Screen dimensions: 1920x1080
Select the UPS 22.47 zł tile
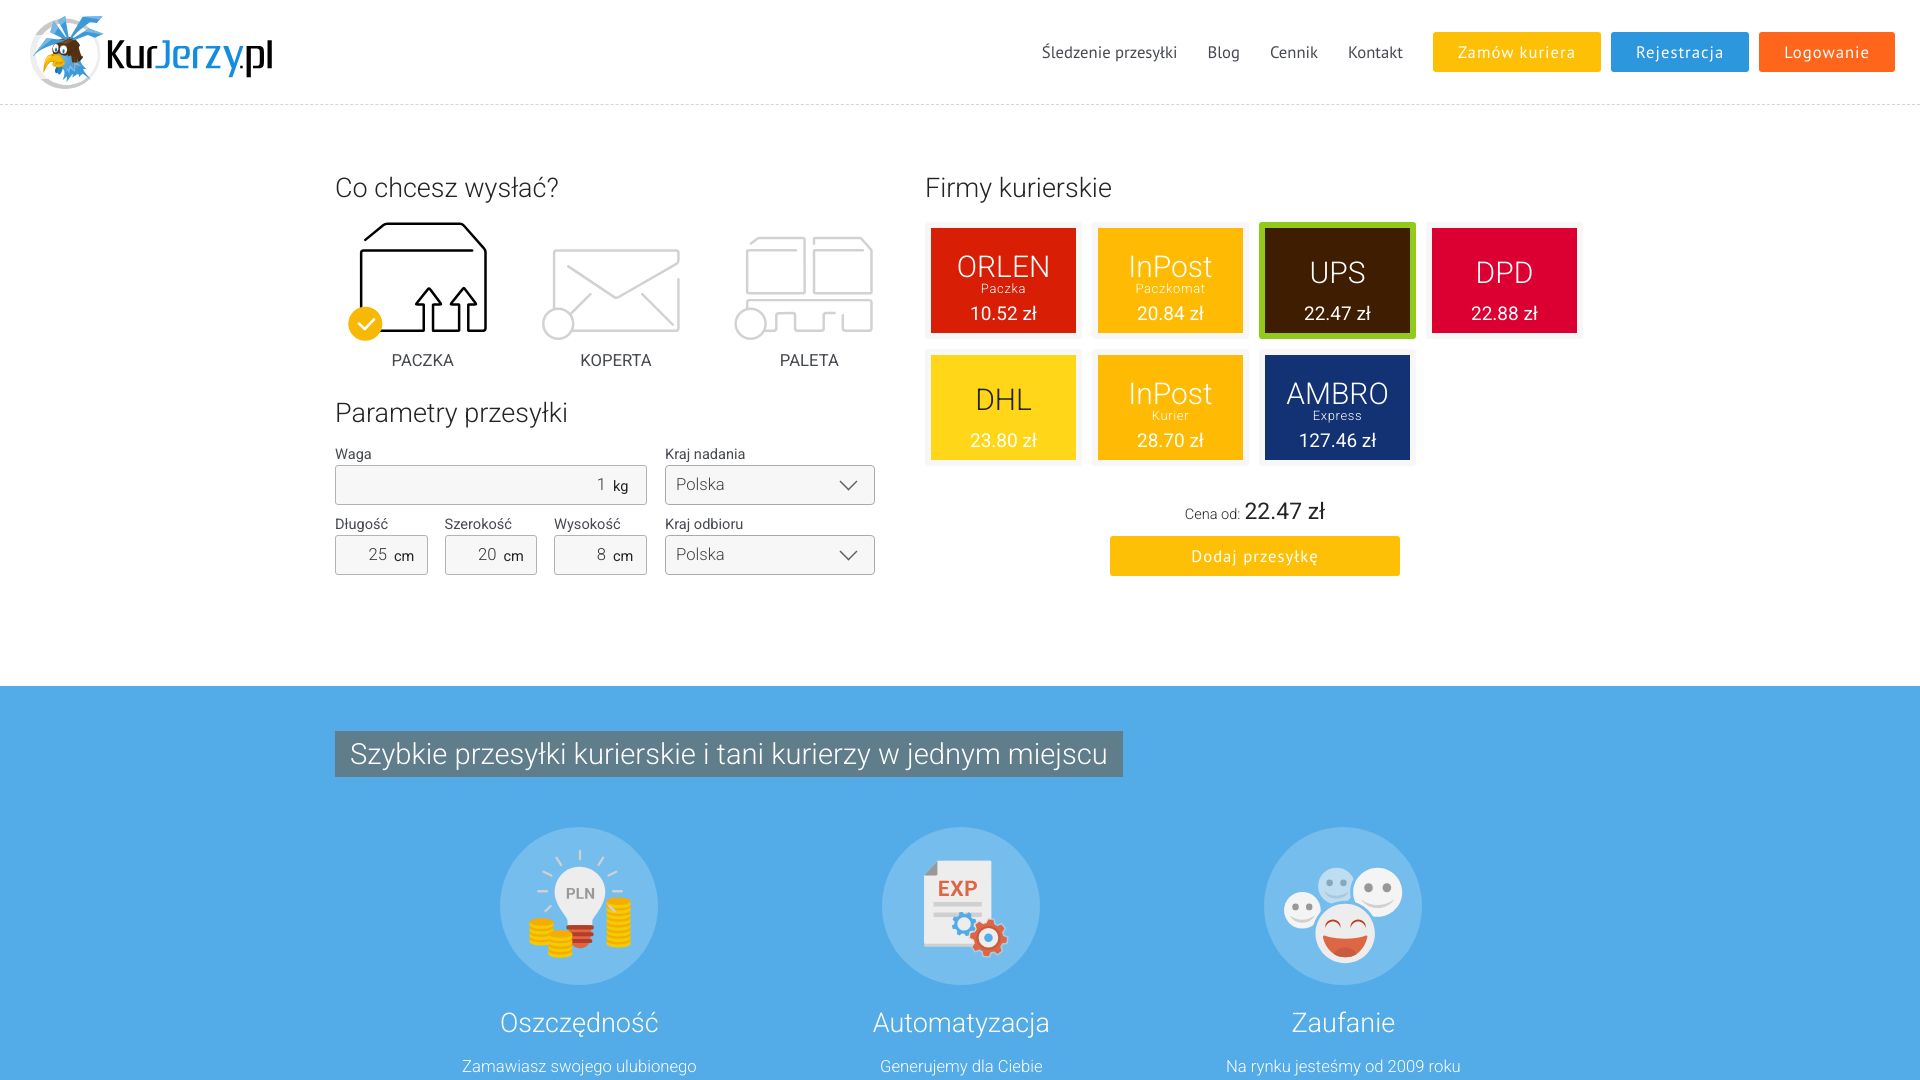(1337, 280)
